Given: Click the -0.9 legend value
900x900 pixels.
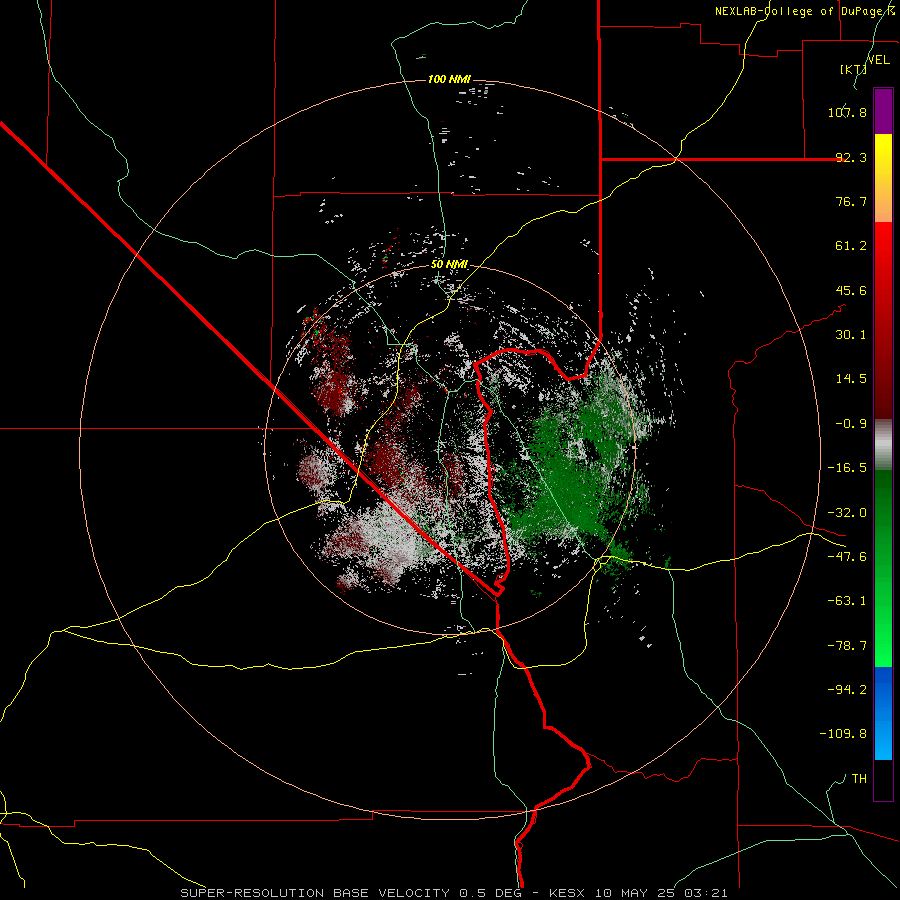Looking at the screenshot, I should (851, 424).
